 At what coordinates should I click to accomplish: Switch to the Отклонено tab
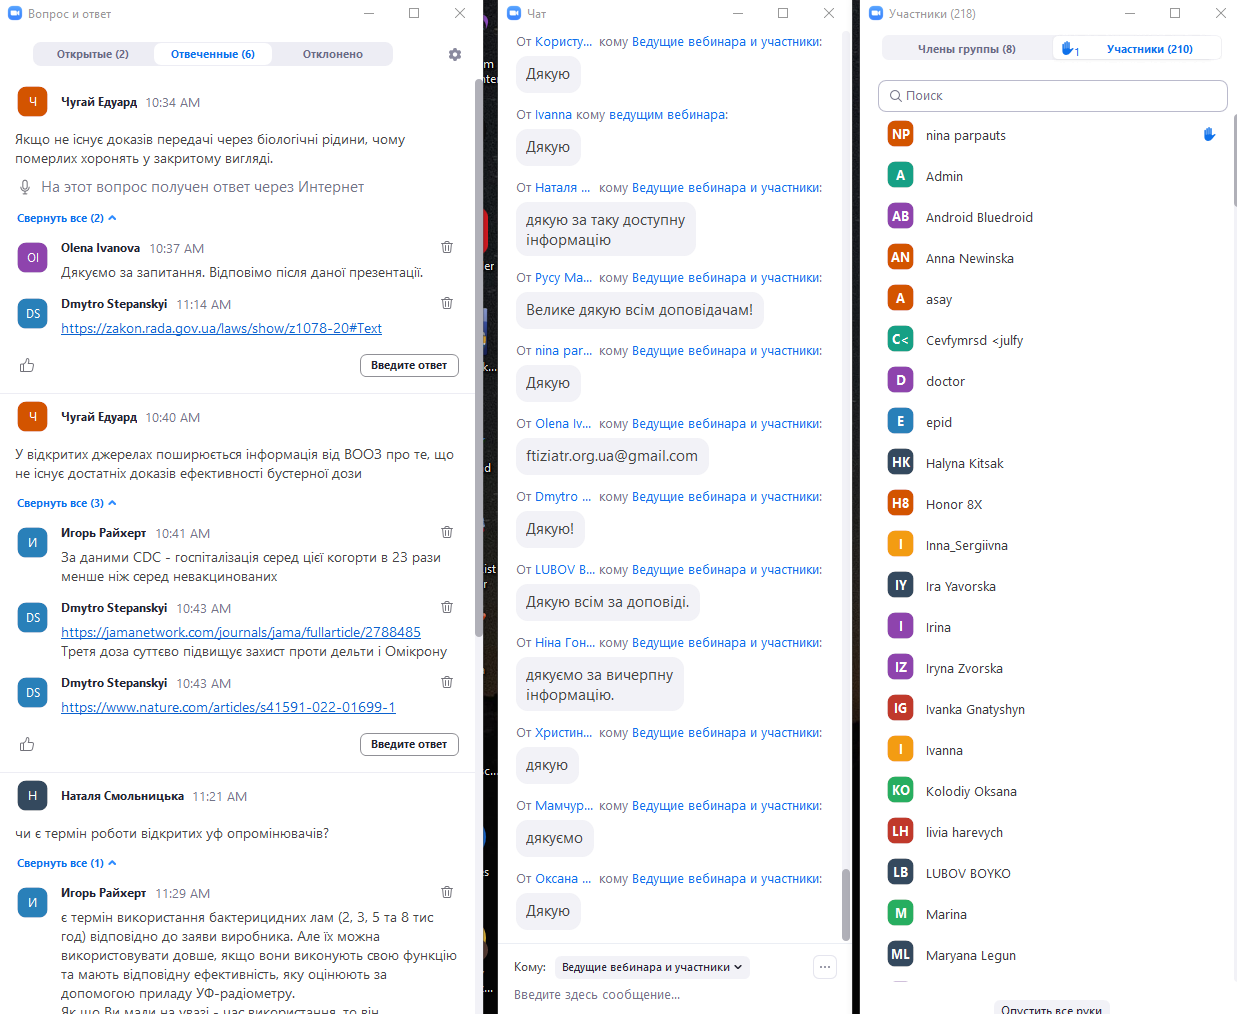point(332,54)
